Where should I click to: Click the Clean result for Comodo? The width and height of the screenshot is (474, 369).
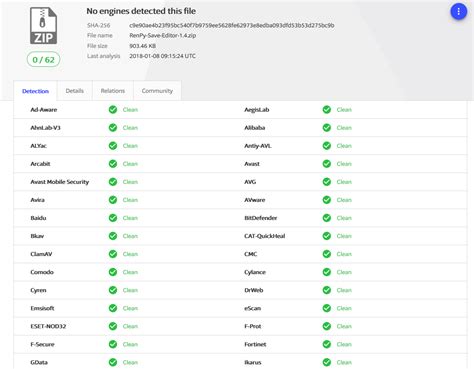tap(130, 272)
